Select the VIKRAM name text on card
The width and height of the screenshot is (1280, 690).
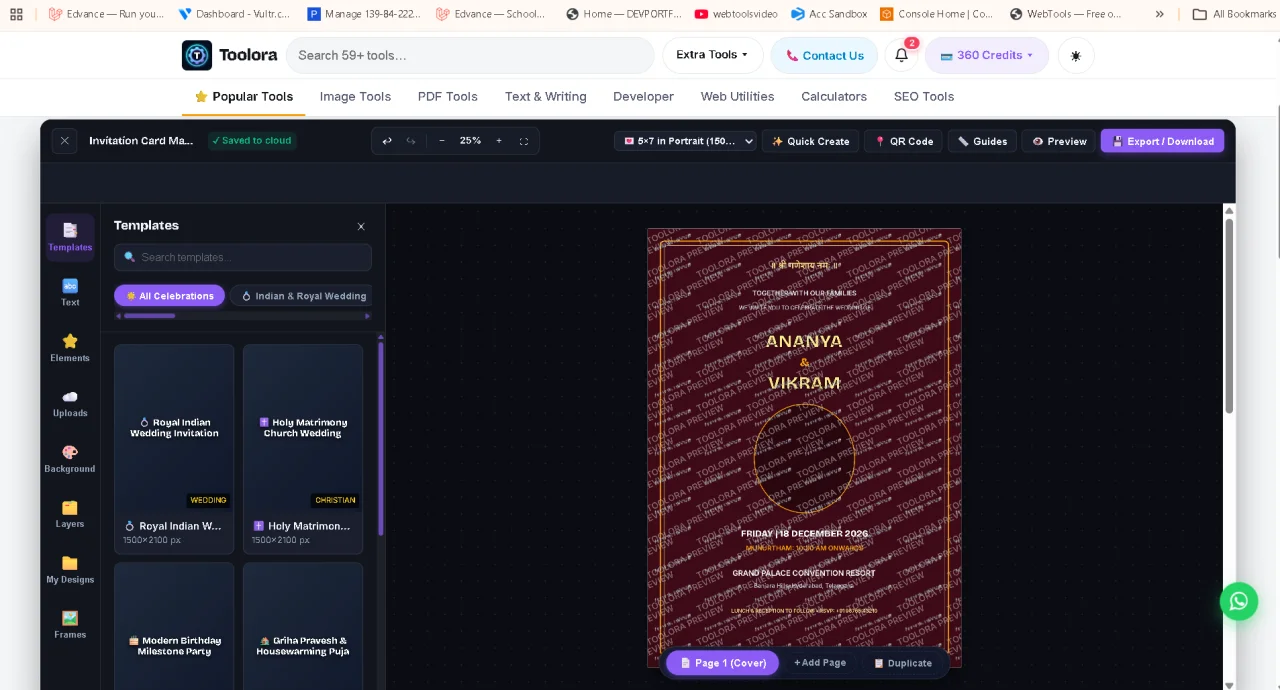click(804, 383)
